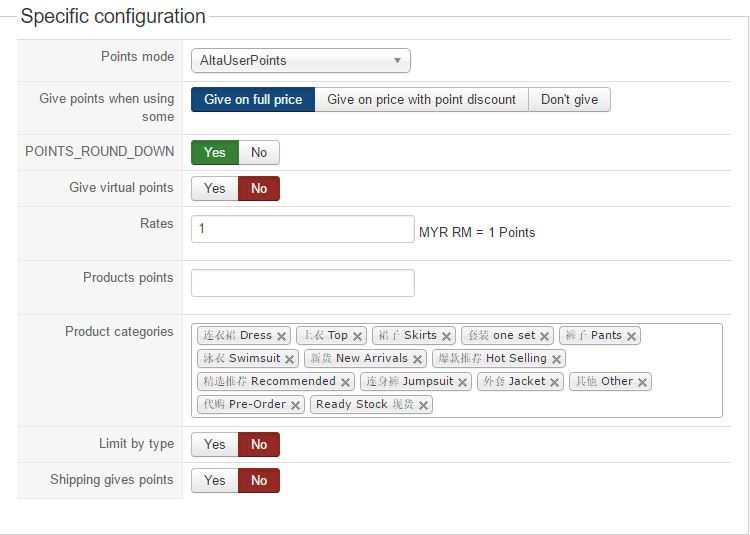Viewport: 750px width, 535px height.
Task: Remove the Dress category tag
Action: click(x=282, y=336)
